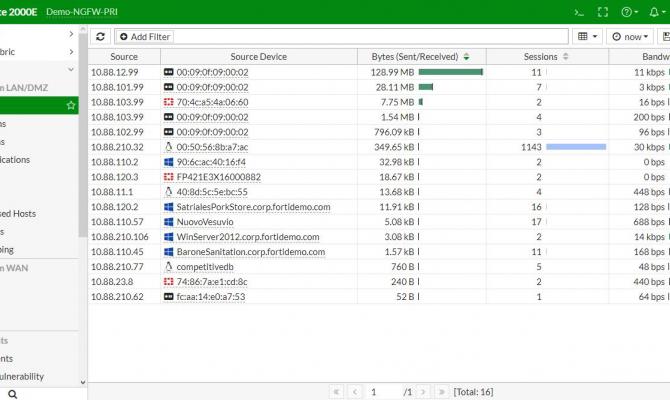670x400 pixels.
Task: Click the page number input field
Action: (x=384, y=392)
